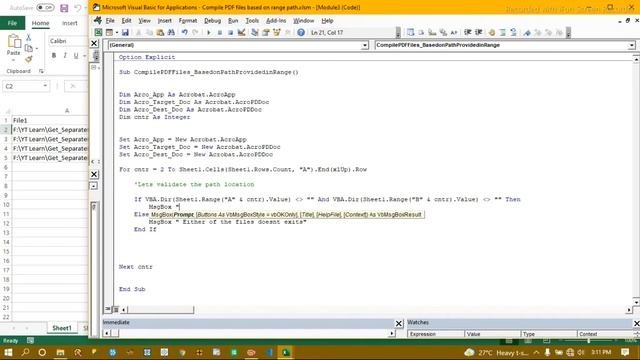Open the VBA Tools menu
640x360 pixels.
[252, 20]
